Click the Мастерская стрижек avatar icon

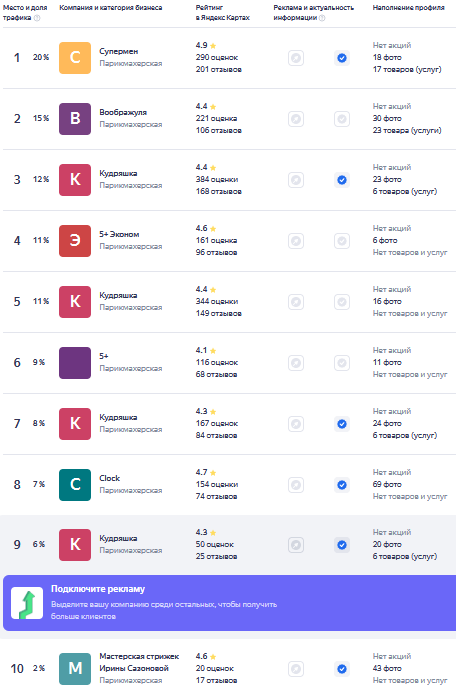[75, 669]
